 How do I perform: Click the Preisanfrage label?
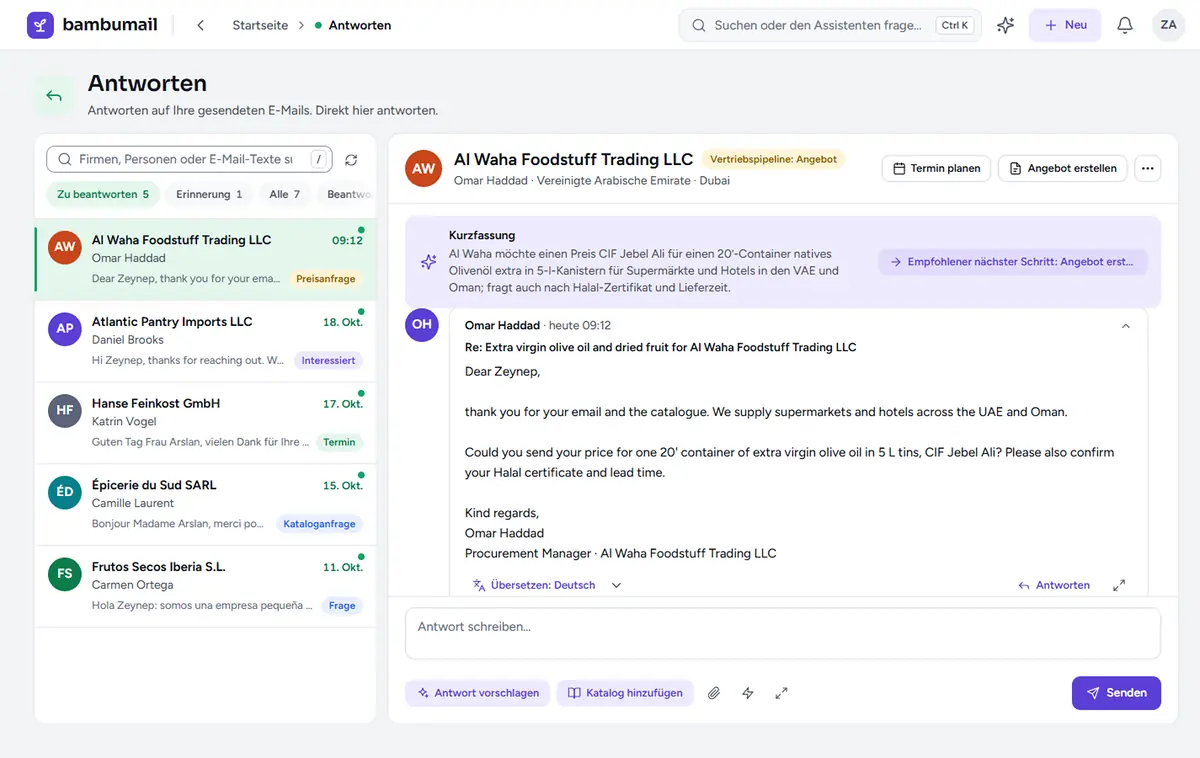point(326,279)
